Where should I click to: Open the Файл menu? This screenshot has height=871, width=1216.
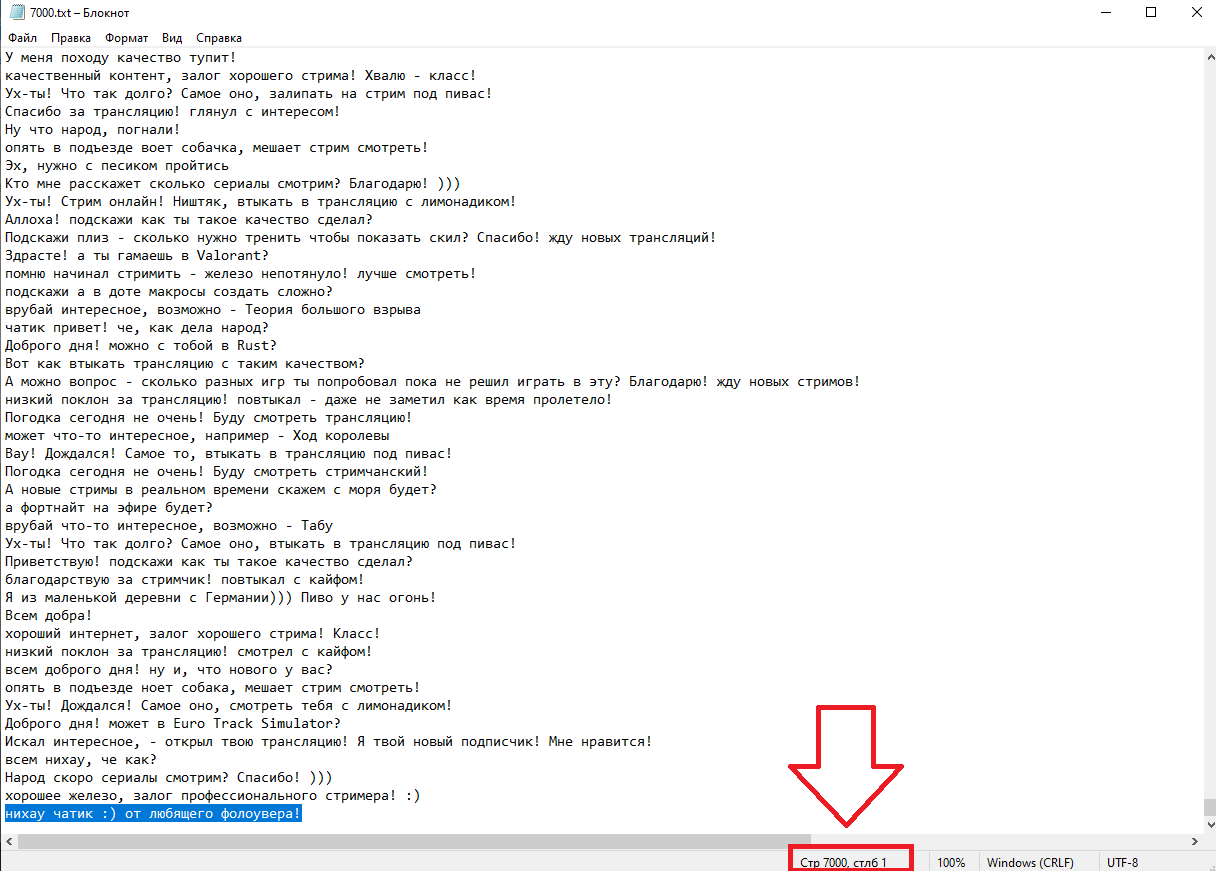click(x=22, y=38)
